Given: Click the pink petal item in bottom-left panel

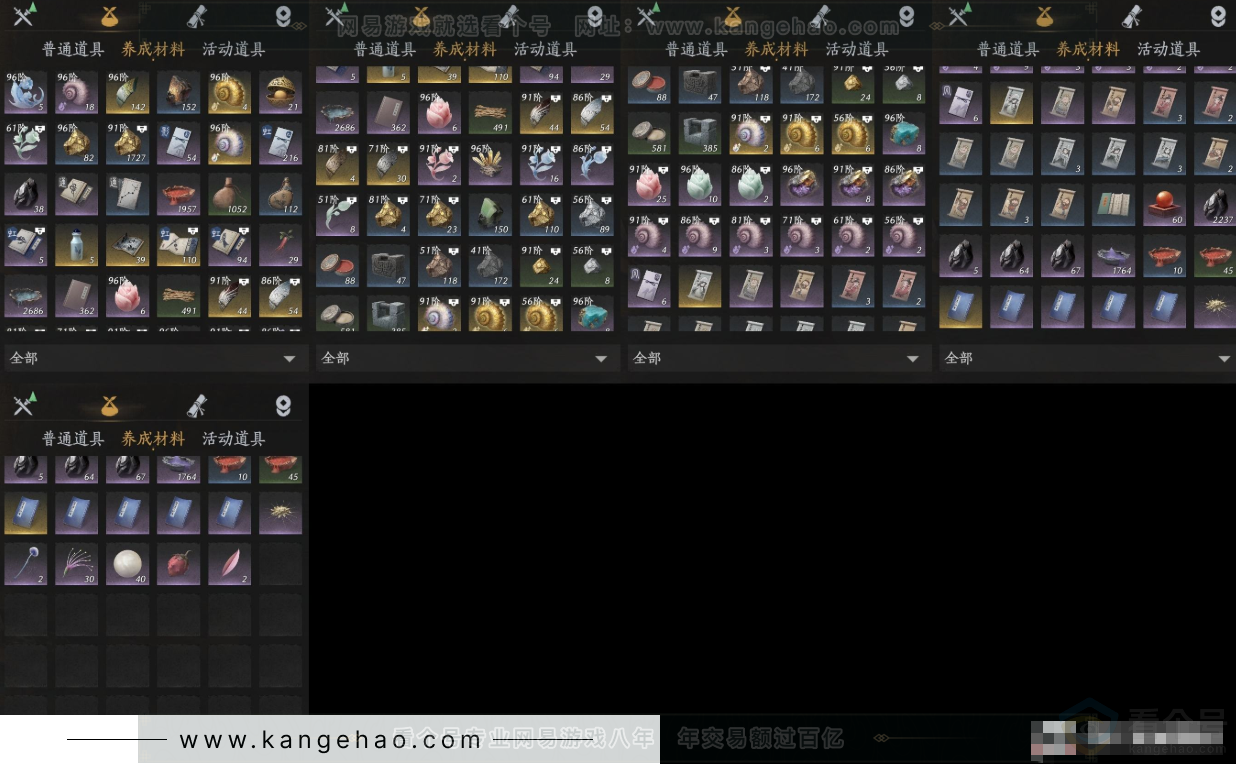Looking at the screenshot, I should (229, 564).
